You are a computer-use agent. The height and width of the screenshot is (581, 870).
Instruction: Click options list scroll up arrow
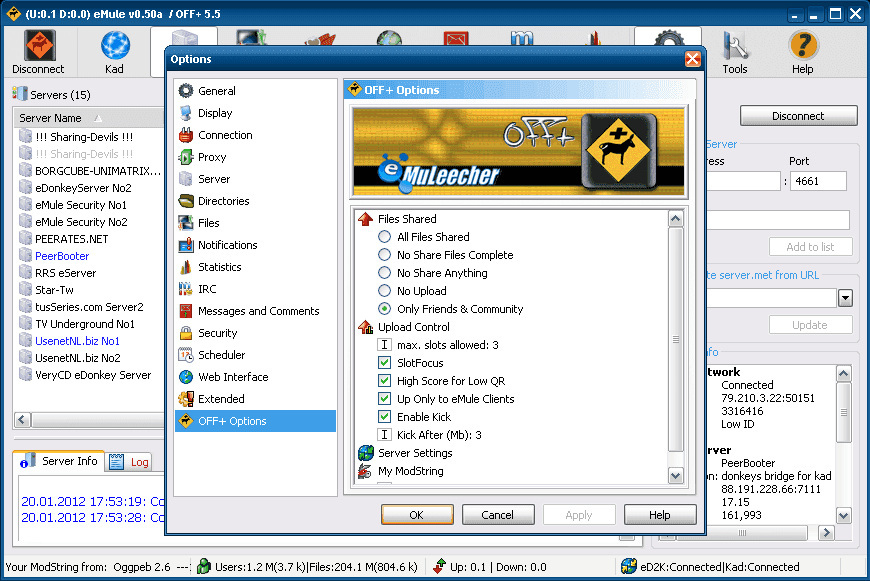pos(675,219)
